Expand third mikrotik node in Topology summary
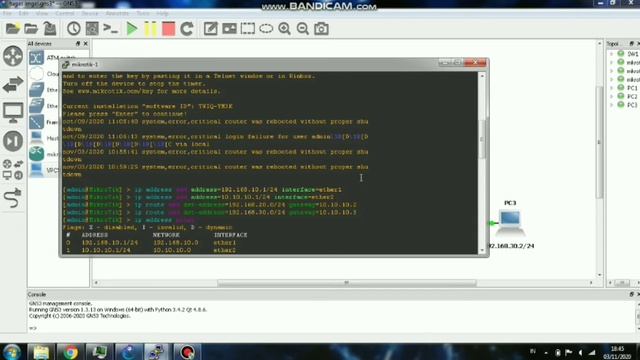The width and height of the screenshot is (640, 360). point(611,79)
